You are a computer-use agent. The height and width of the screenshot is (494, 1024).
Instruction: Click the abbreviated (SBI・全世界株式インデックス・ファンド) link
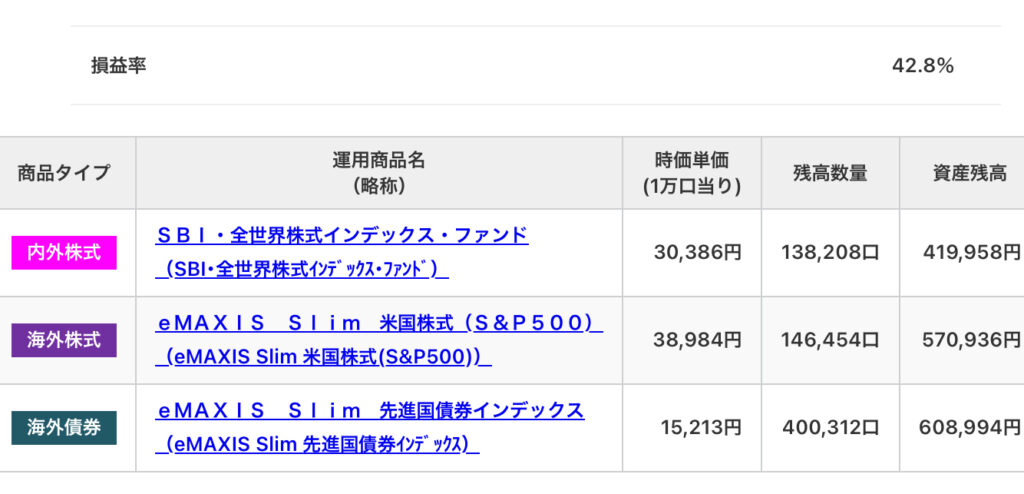pyautogui.click(x=302, y=270)
